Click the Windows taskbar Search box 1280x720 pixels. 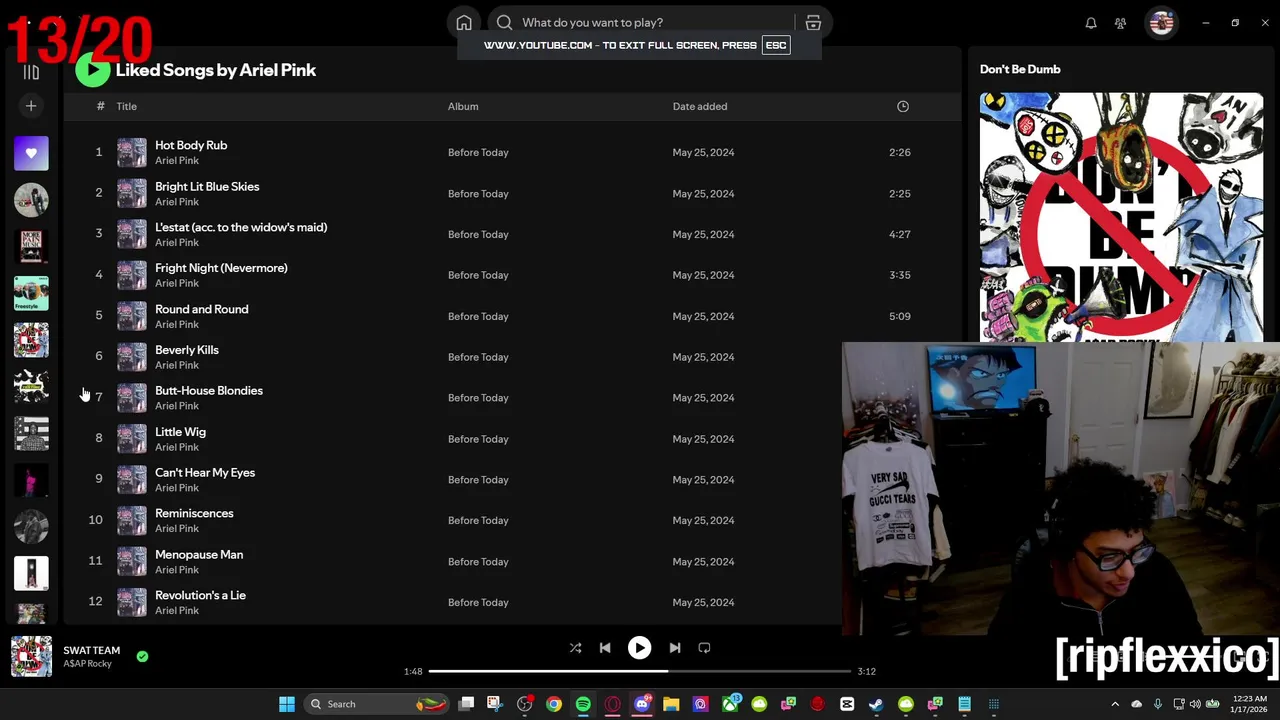click(376, 704)
